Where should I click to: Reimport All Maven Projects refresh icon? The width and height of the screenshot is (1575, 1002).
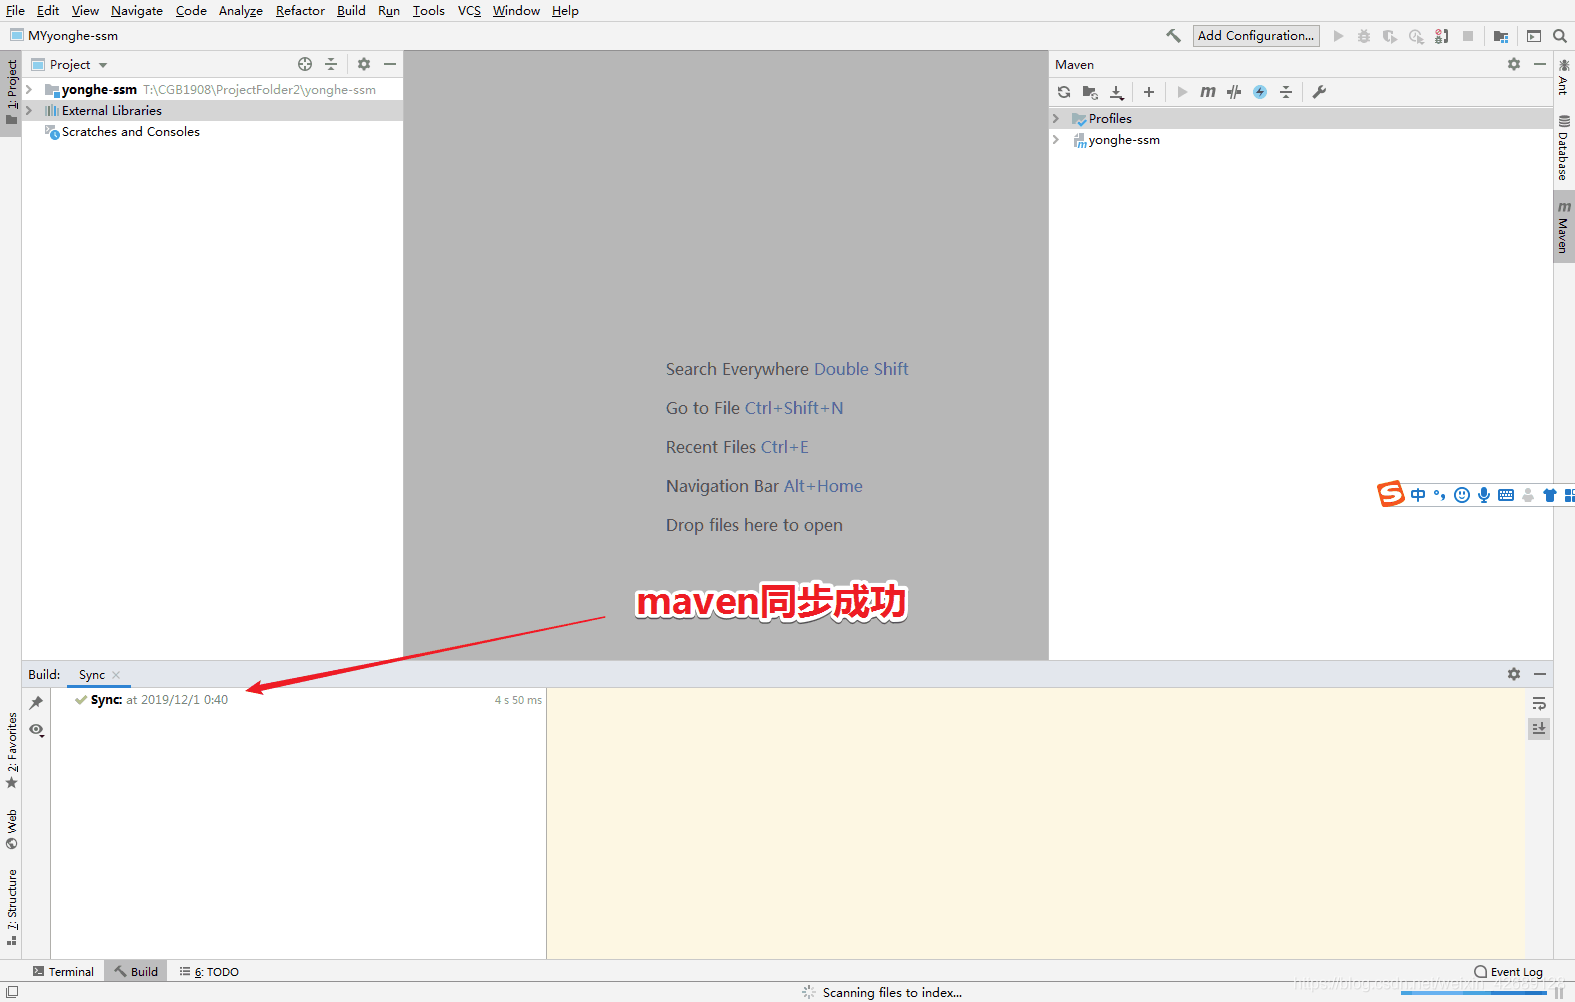coord(1064,92)
